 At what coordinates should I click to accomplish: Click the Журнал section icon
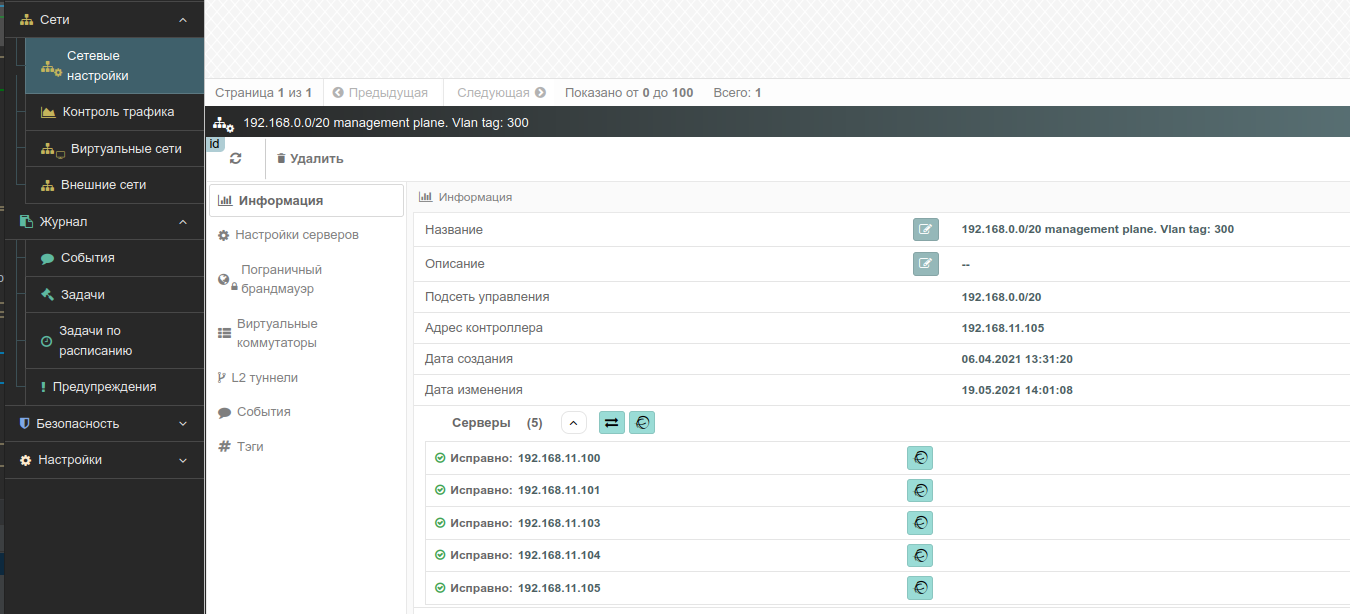coord(27,222)
